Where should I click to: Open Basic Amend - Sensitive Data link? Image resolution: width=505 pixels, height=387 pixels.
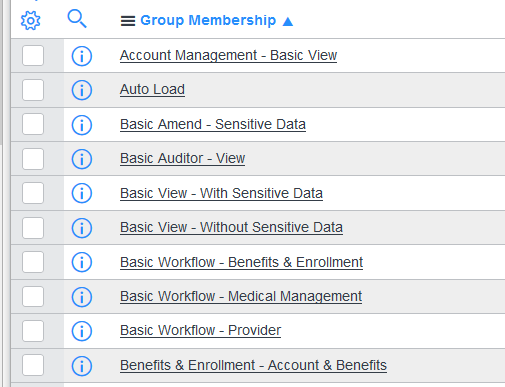tap(213, 124)
